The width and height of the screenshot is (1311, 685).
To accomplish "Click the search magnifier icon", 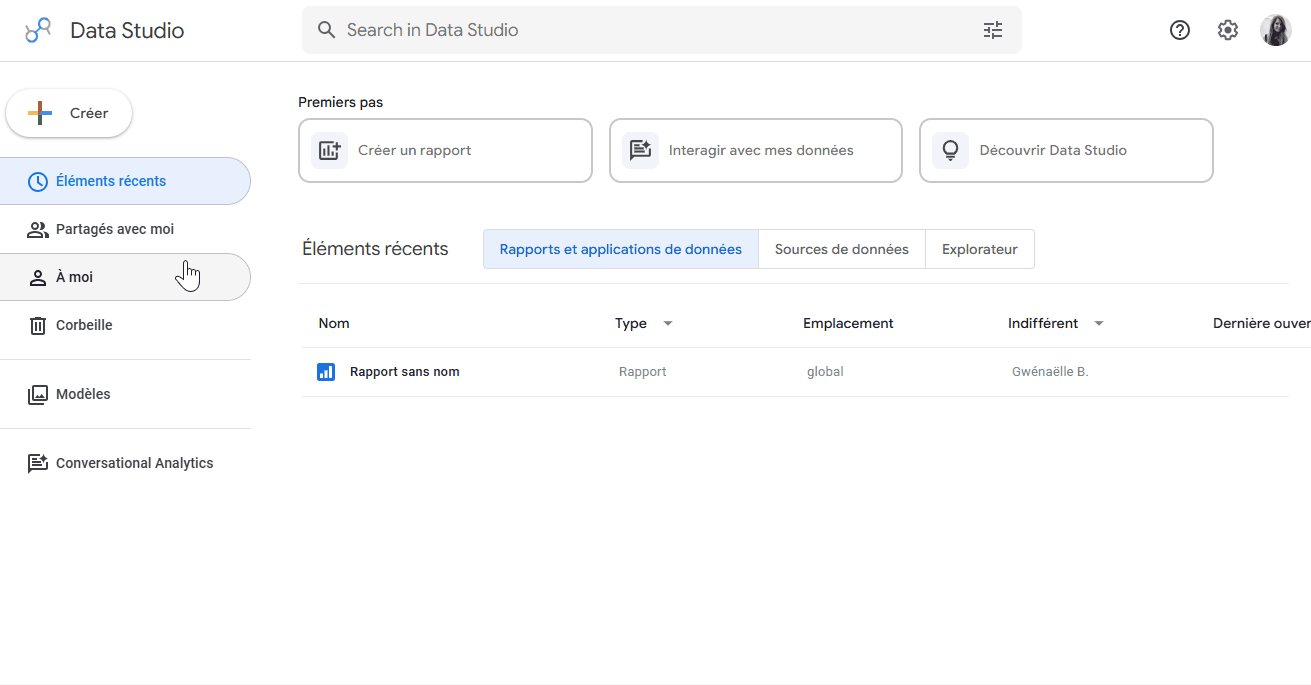I will pyautogui.click(x=326, y=30).
